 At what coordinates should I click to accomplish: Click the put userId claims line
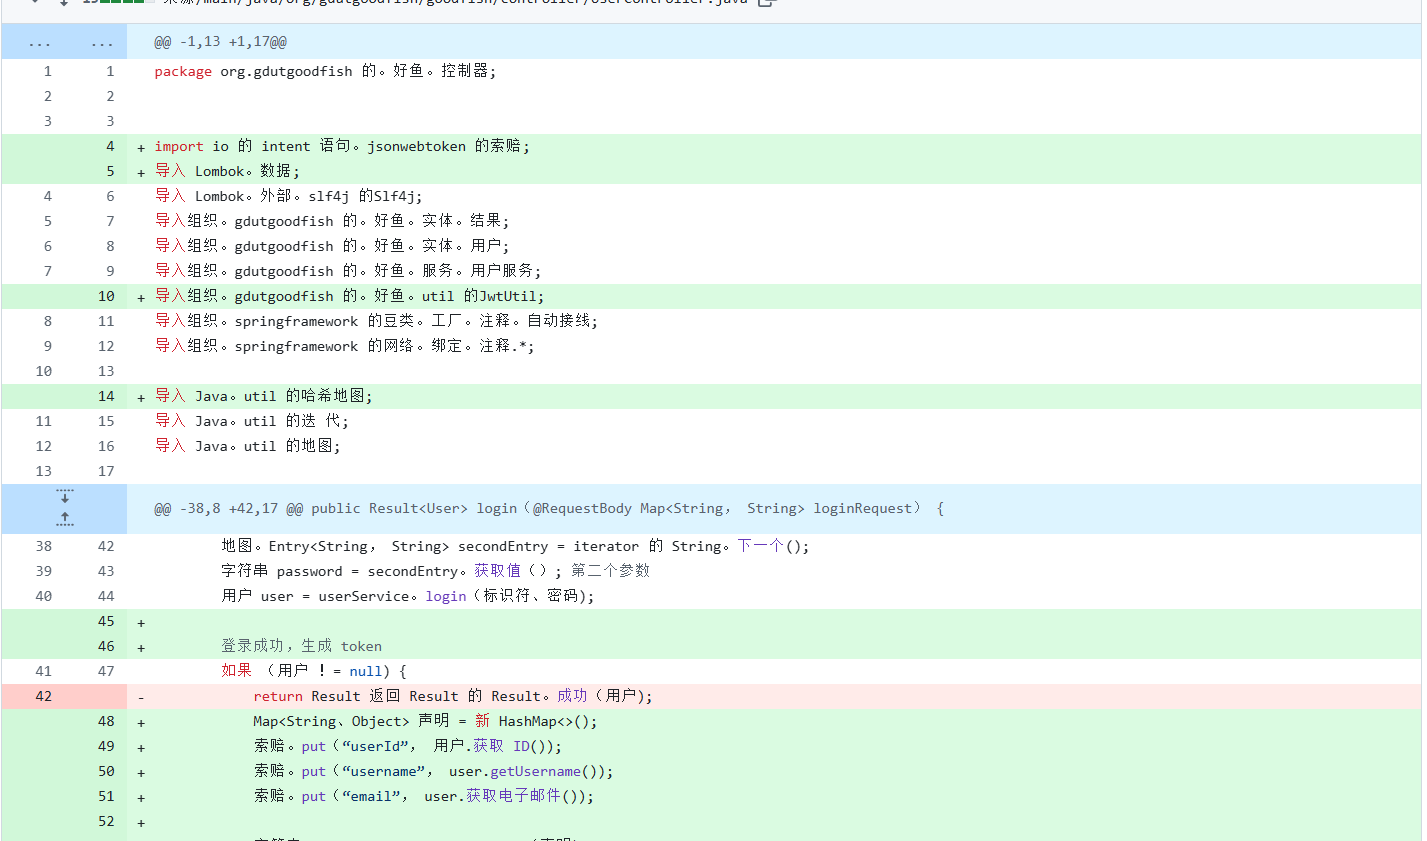tap(407, 746)
